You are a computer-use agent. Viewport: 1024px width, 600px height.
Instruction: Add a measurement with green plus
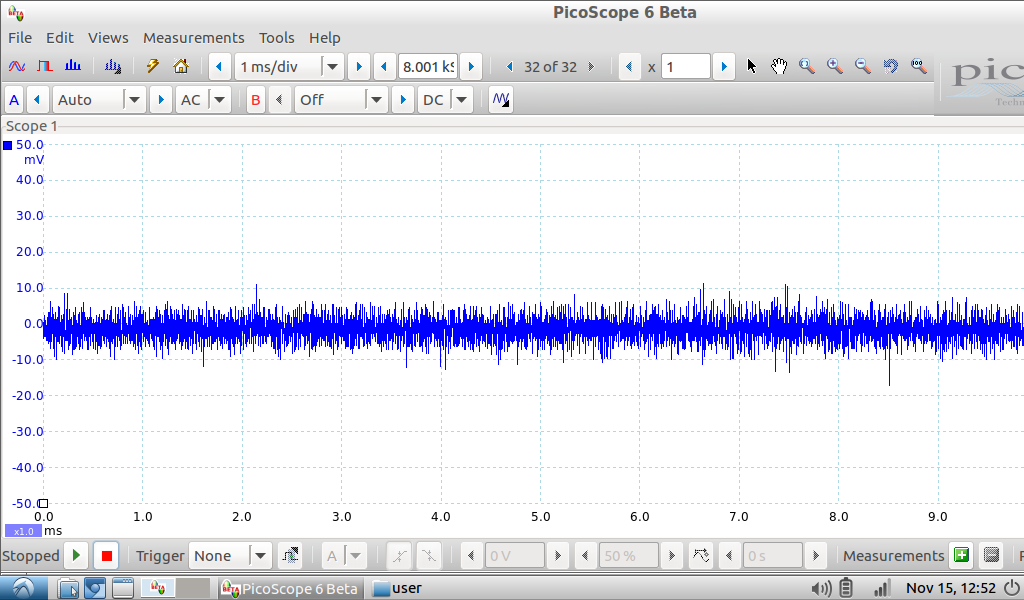(x=961, y=556)
